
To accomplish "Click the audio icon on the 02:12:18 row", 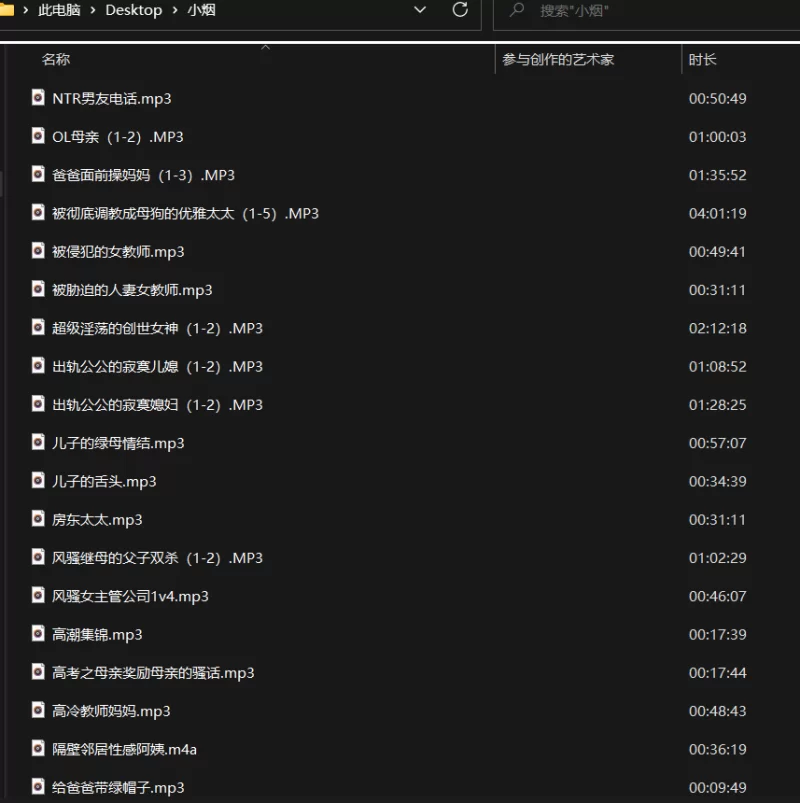I will 38,327.
